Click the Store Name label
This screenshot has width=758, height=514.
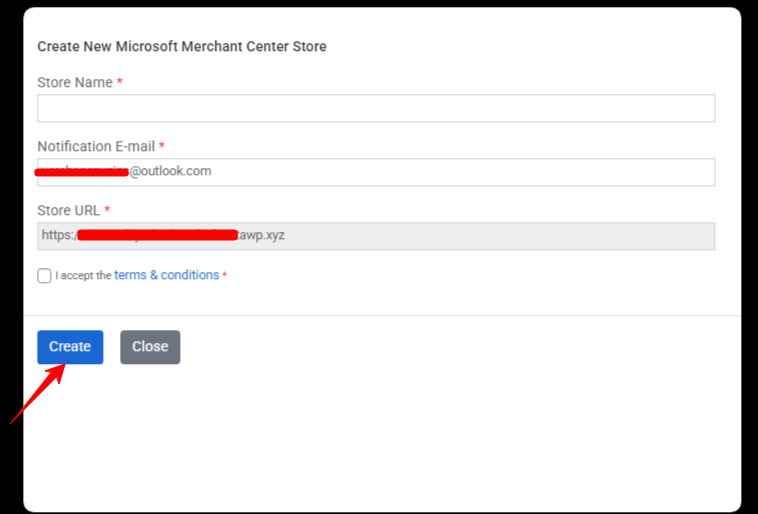(75, 82)
